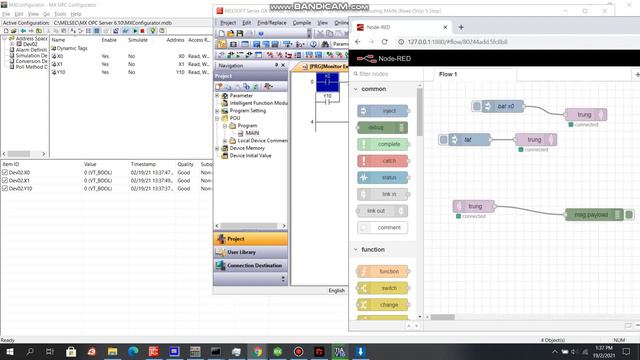Open File menu in MX OPC Configurator

(6, 14)
